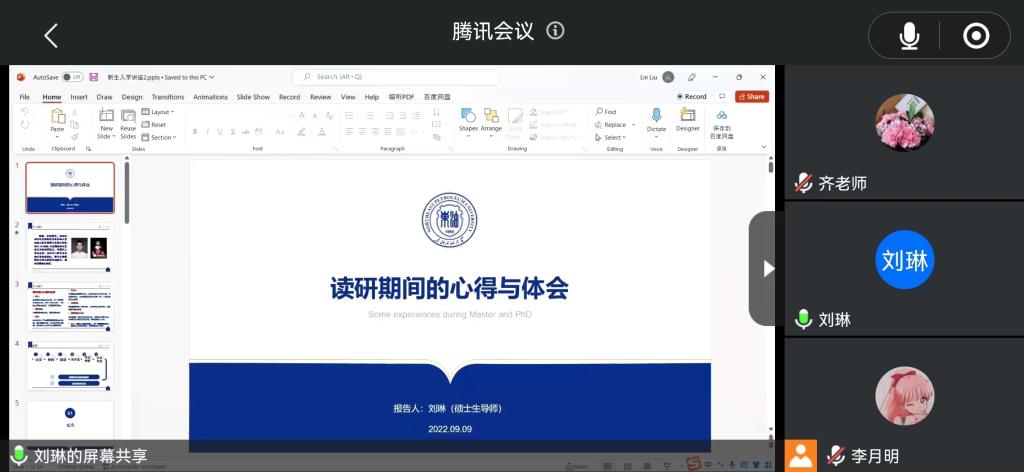Open the 百度网盘 ribbon tab

pos(437,97)
